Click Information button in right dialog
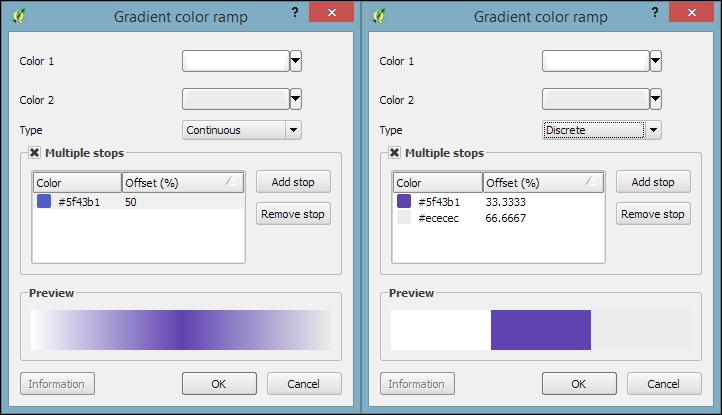The height and width of the screenshot is (415, 722). [x=417, y=384]
